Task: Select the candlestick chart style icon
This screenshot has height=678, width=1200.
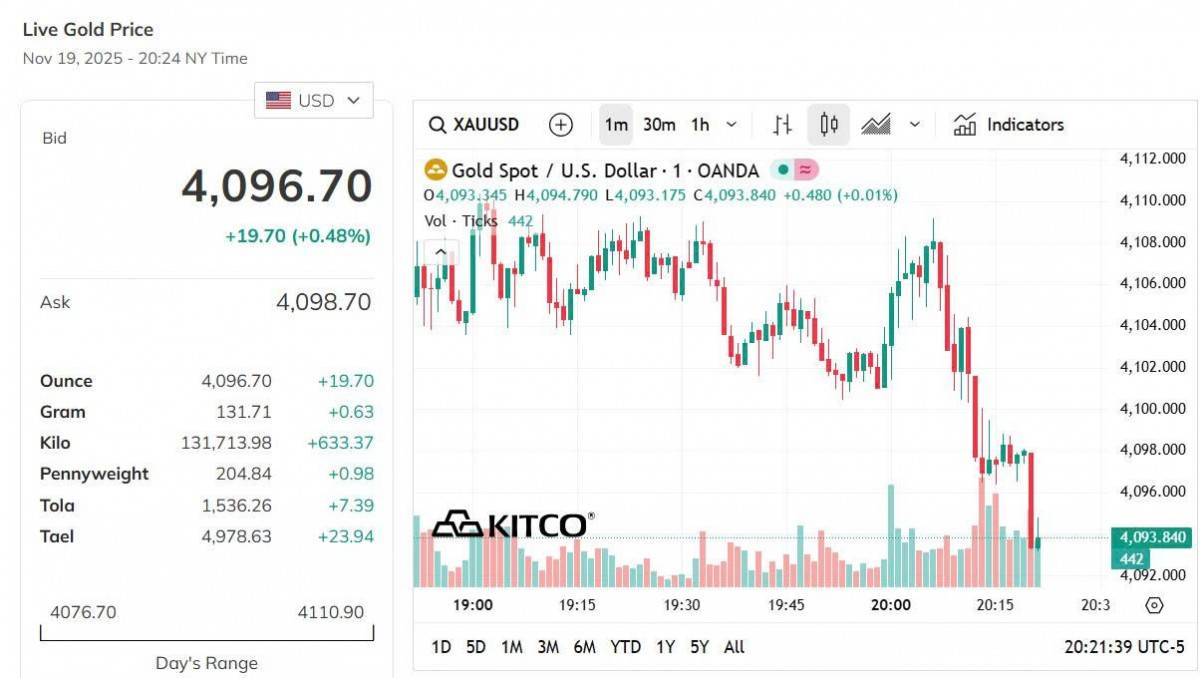Action: tap(828, 125)
